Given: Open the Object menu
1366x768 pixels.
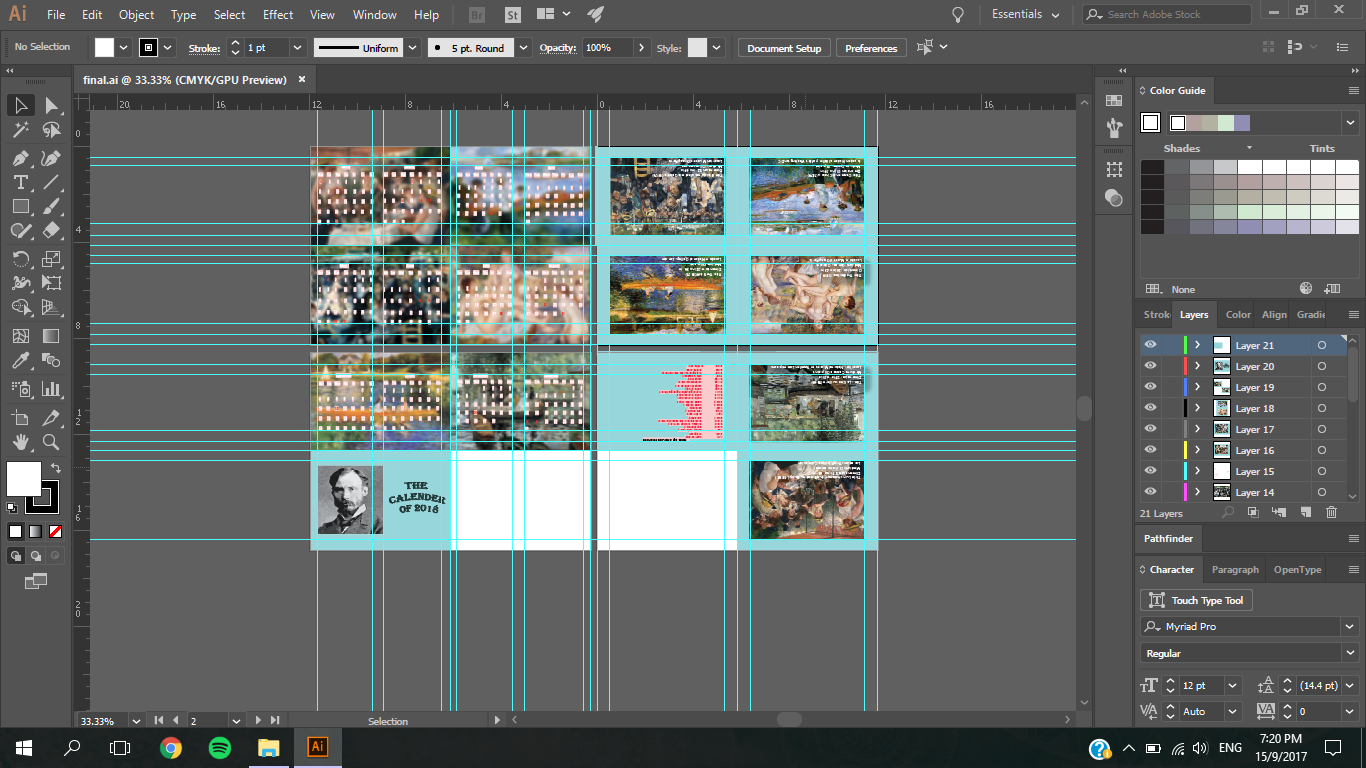Looking at the screenshot, I should [x=136, y=15].
